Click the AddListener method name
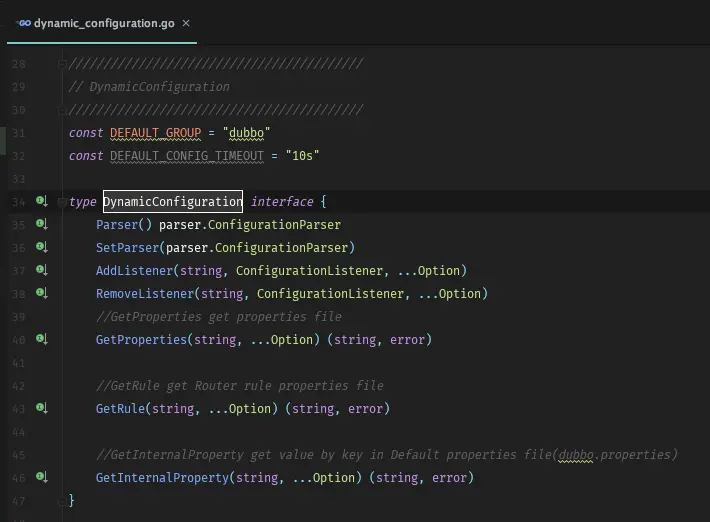 pos(134,271)
